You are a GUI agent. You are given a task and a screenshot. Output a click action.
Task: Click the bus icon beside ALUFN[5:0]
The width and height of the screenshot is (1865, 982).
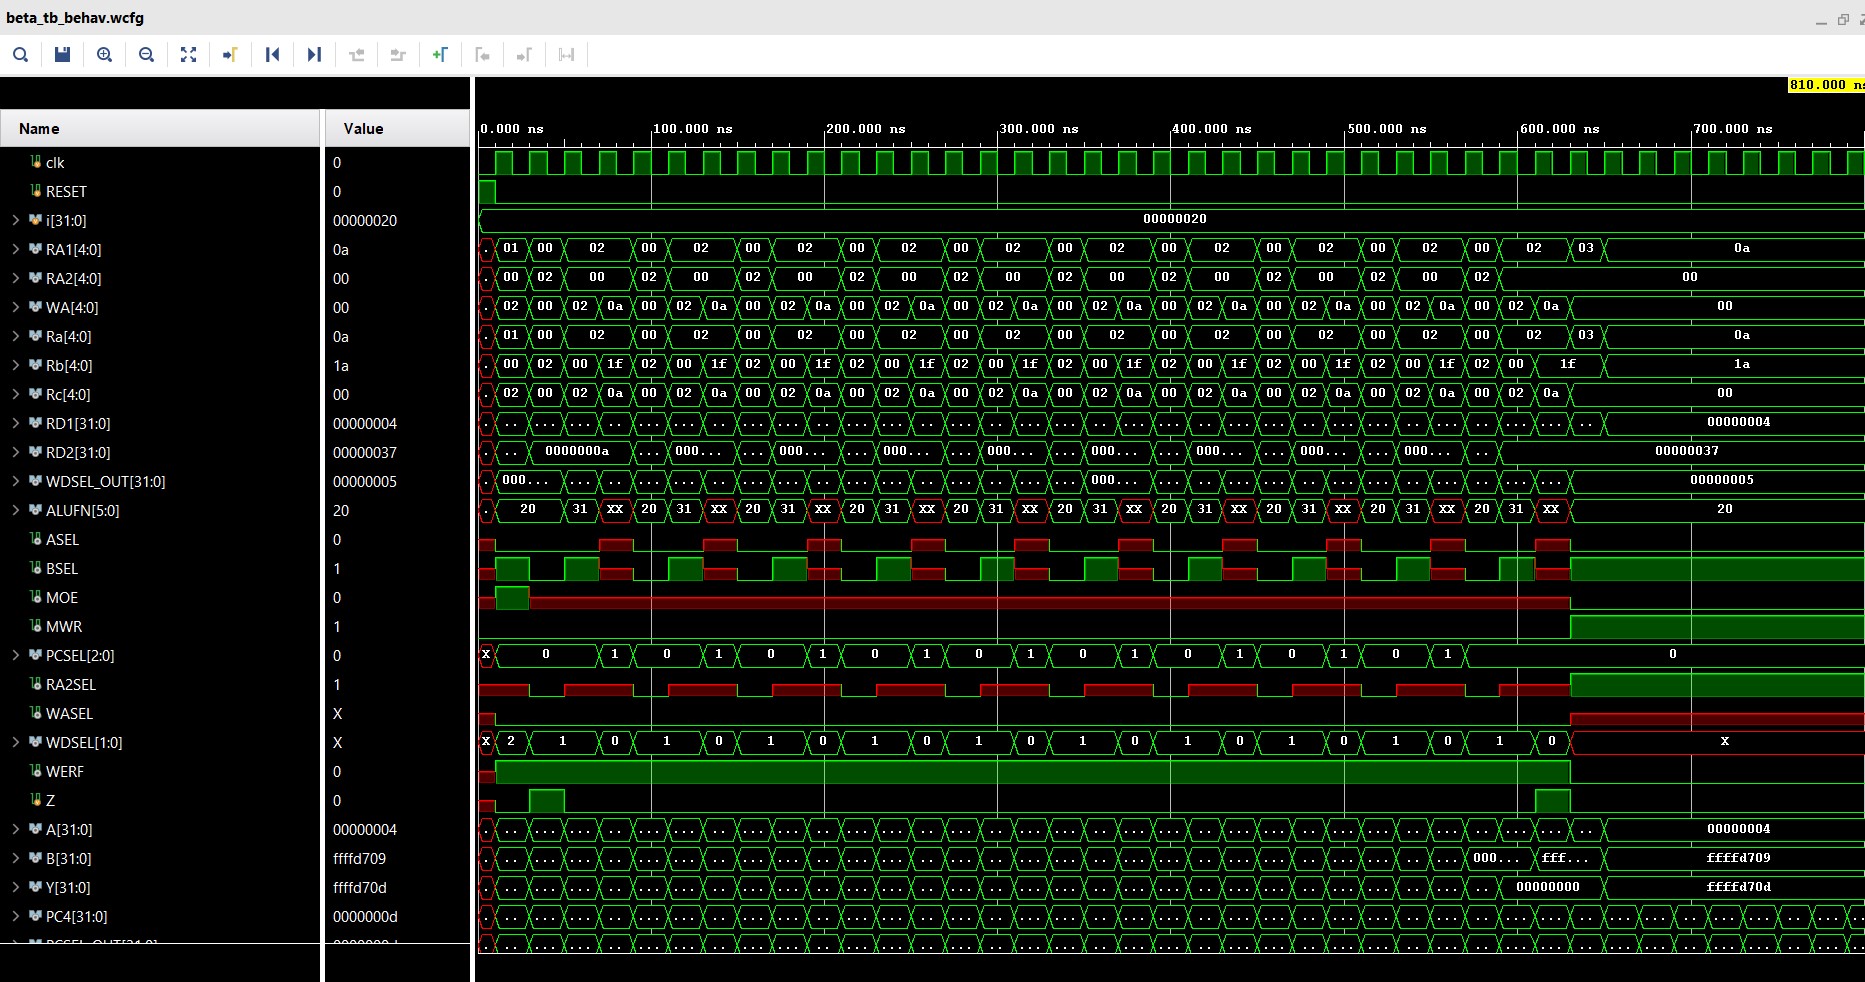pyautogui.click(x=36, y=510)
